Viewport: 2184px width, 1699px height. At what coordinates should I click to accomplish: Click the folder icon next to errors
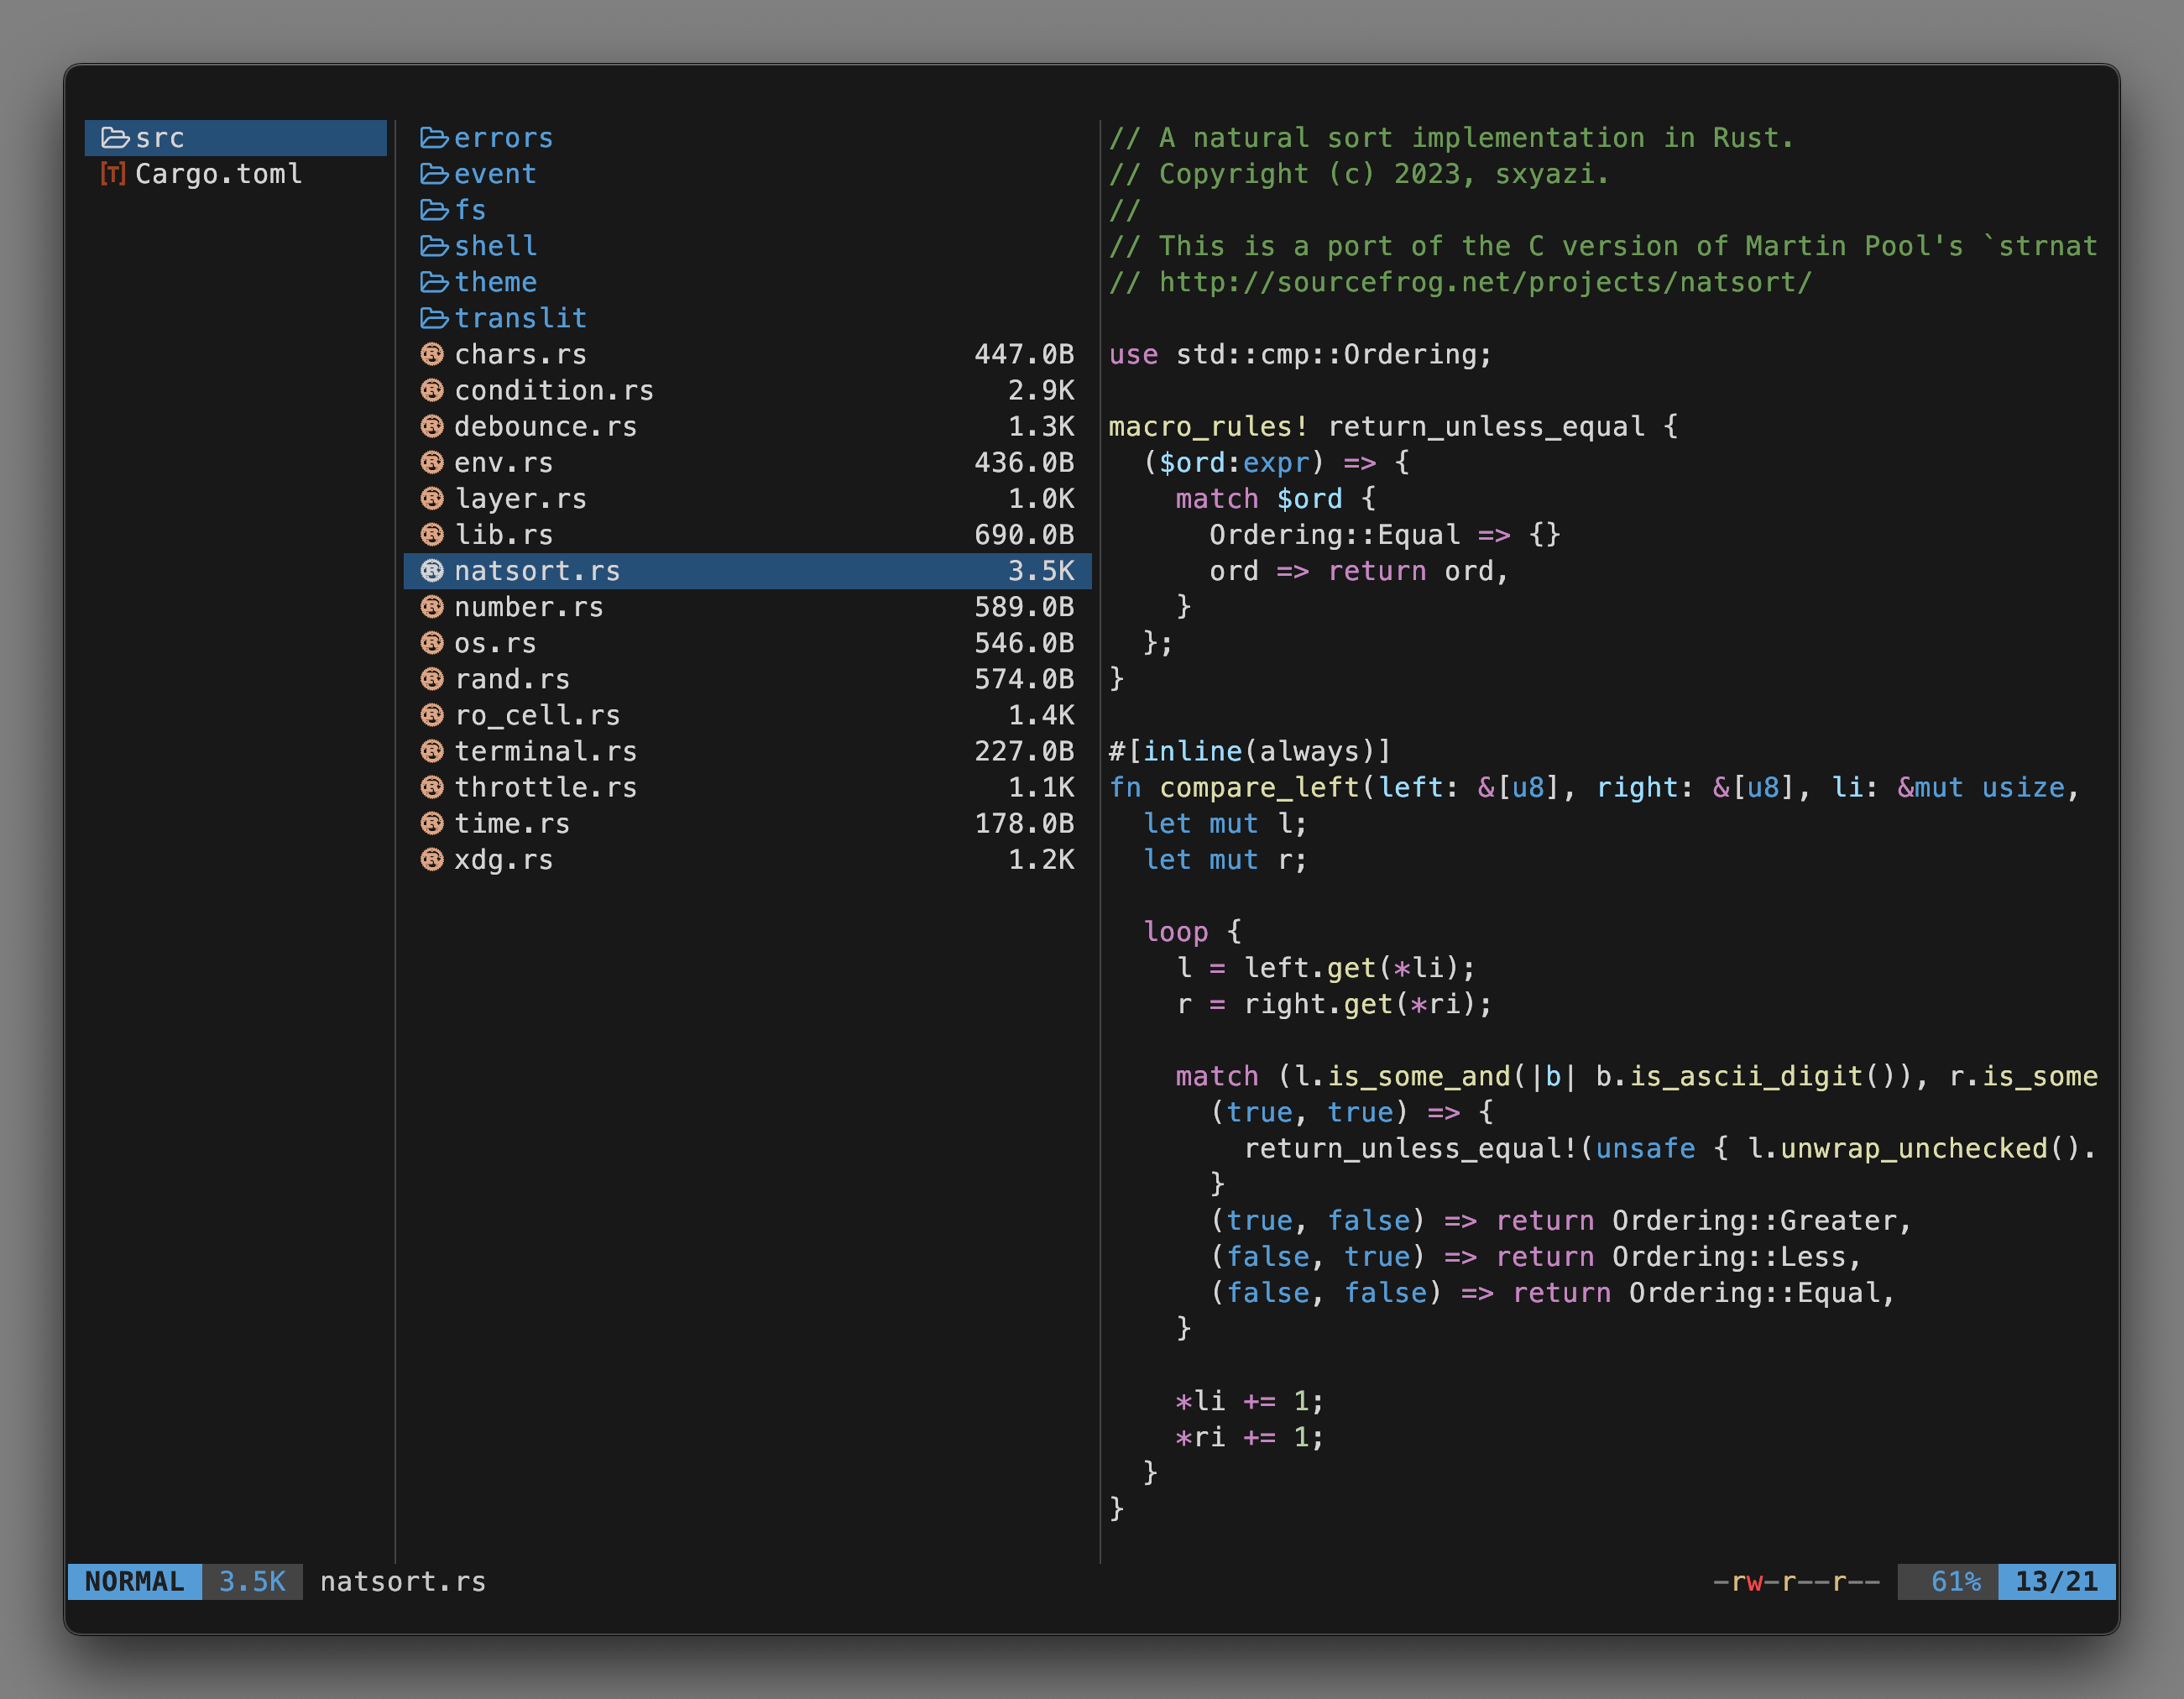[435, 138]
